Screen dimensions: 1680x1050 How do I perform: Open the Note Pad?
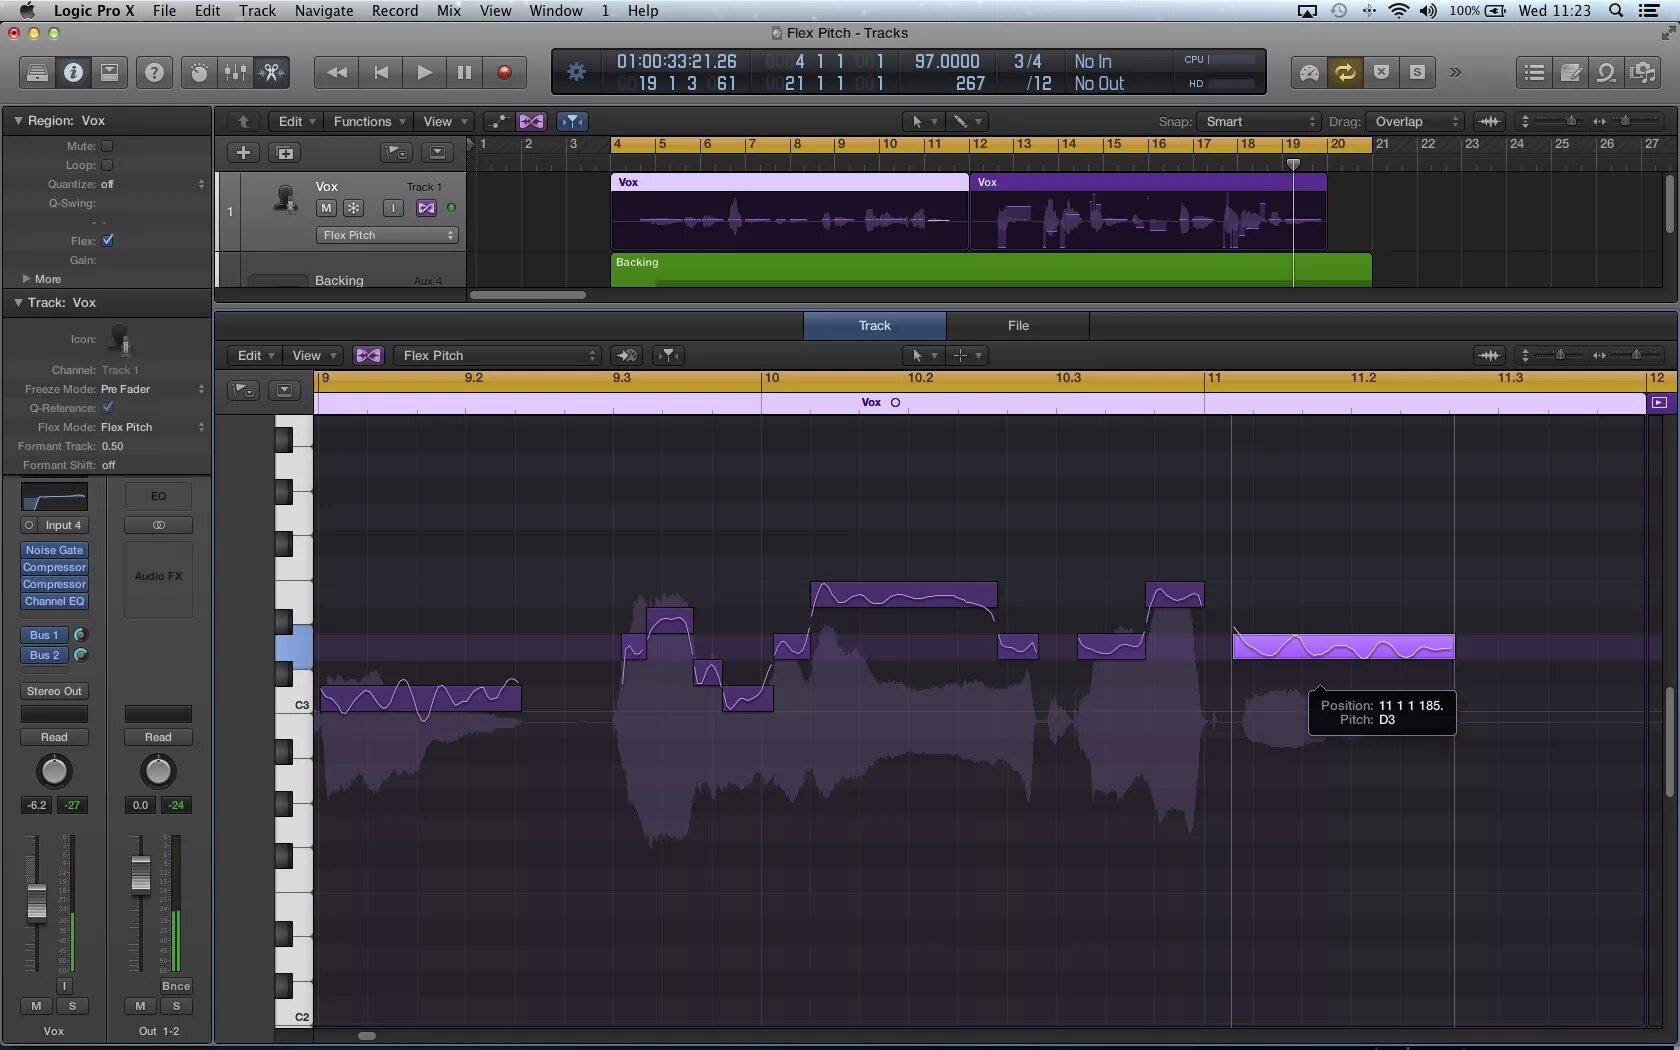click(x=1570, y=72)
